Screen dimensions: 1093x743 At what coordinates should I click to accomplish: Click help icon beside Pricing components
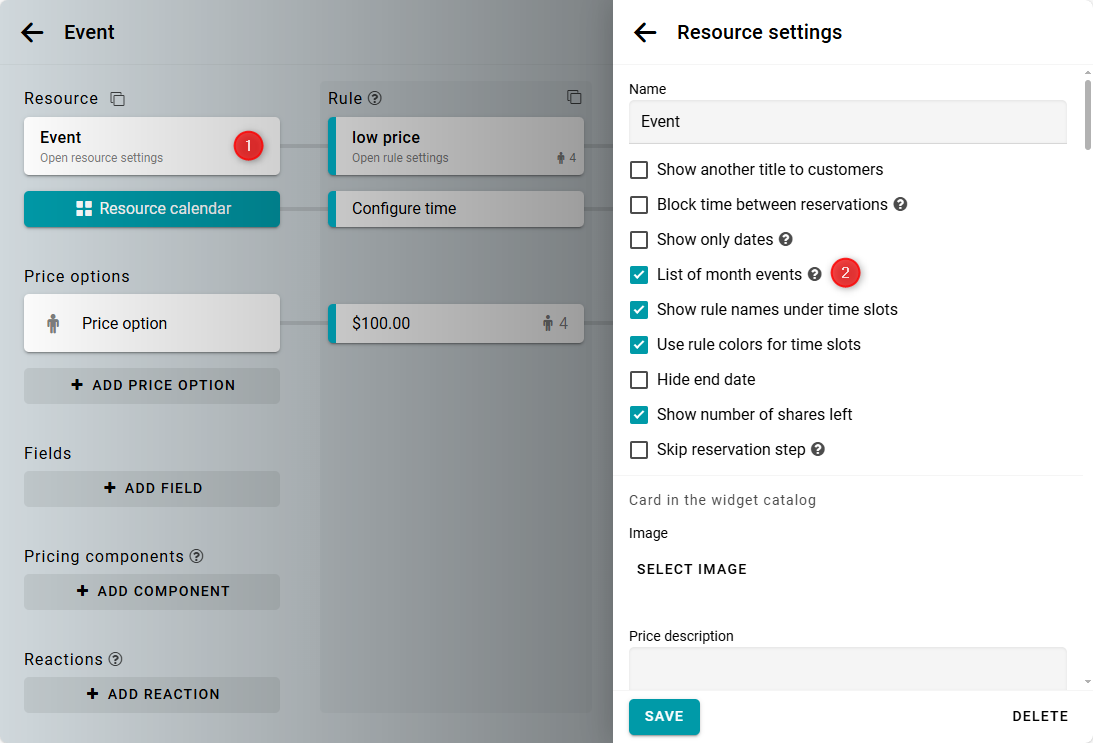pyautogui.click(x=196, y=557)
